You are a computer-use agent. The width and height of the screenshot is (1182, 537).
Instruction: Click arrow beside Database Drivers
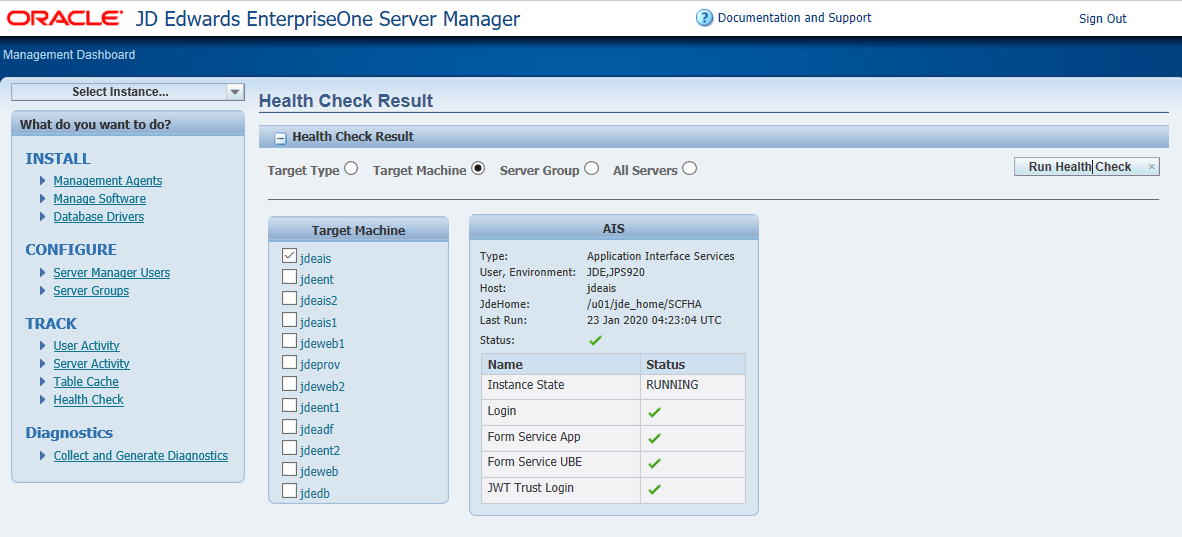(42, 217)
